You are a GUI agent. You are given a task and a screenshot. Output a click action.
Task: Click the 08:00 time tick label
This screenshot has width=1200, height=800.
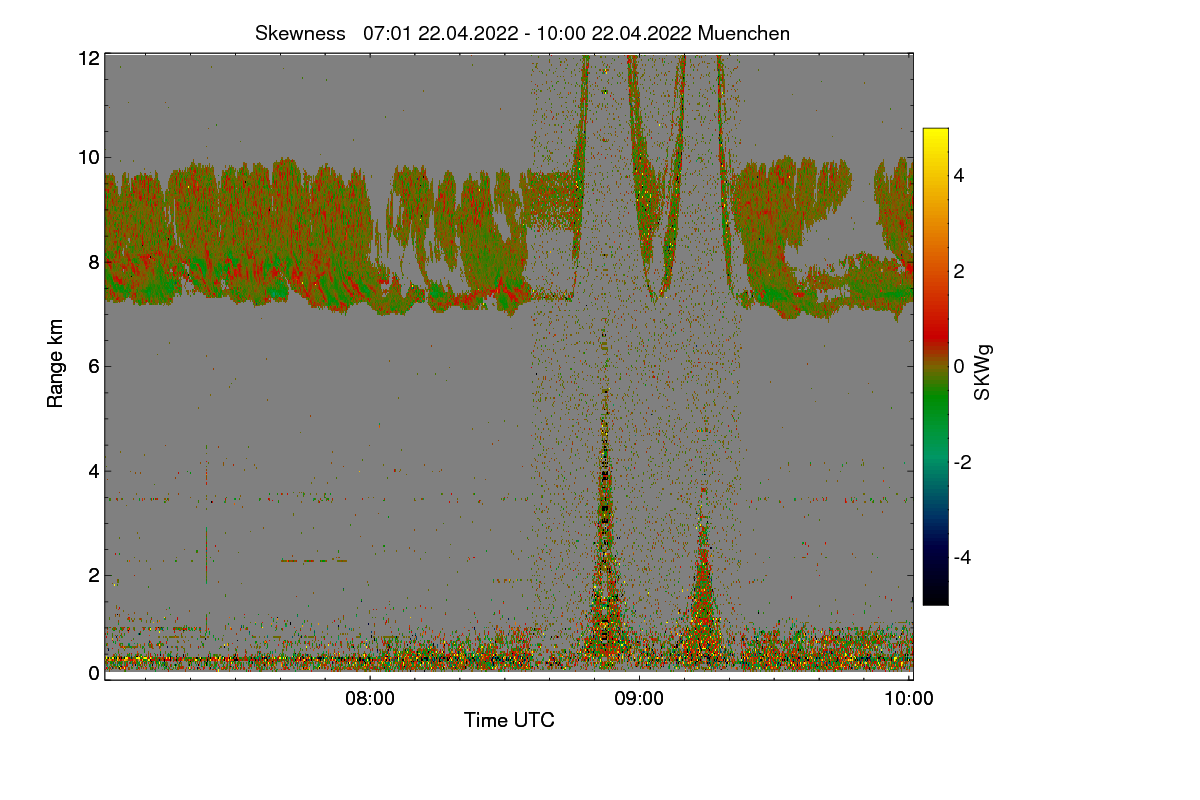(x=369, y=699)
